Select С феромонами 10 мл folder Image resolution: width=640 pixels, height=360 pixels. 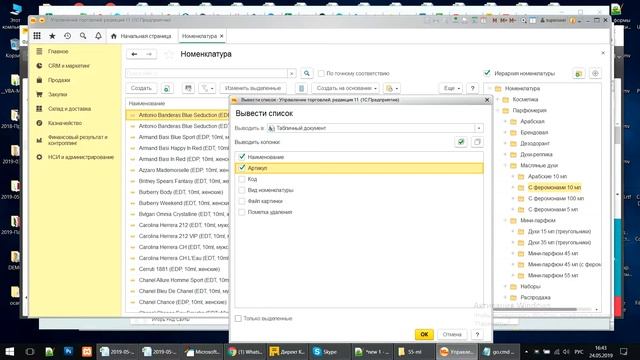pos(554,187)
